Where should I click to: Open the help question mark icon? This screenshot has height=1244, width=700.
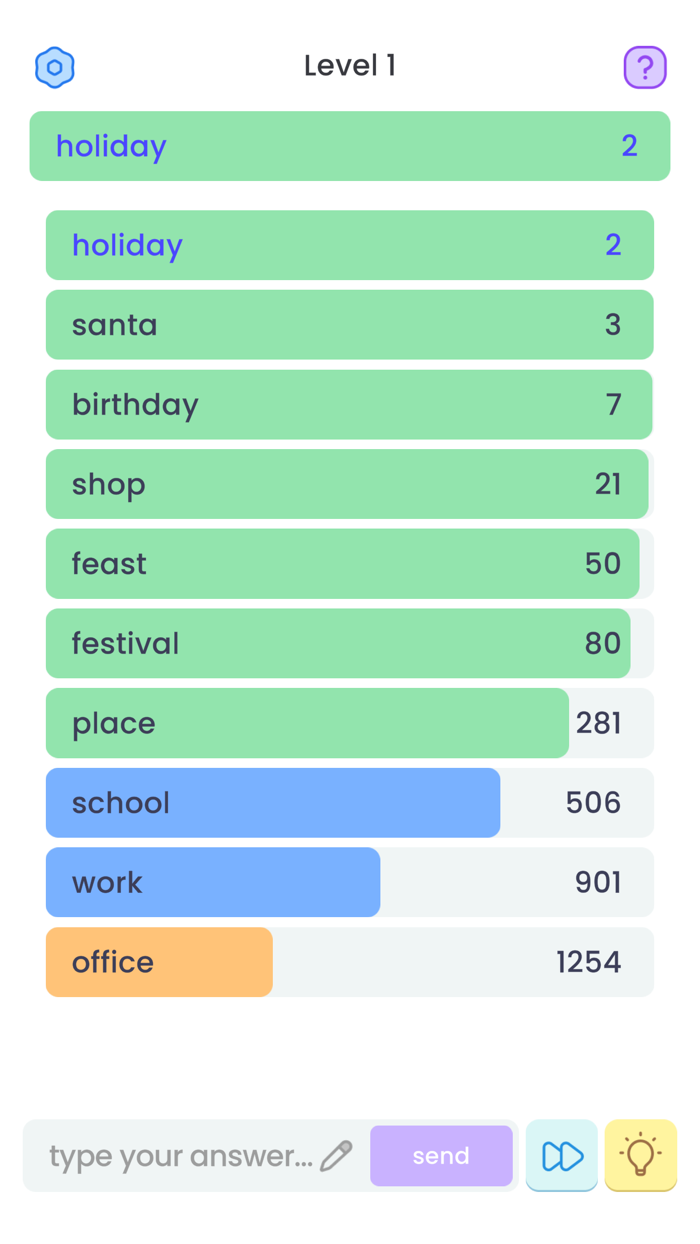(x=645, y=66)
